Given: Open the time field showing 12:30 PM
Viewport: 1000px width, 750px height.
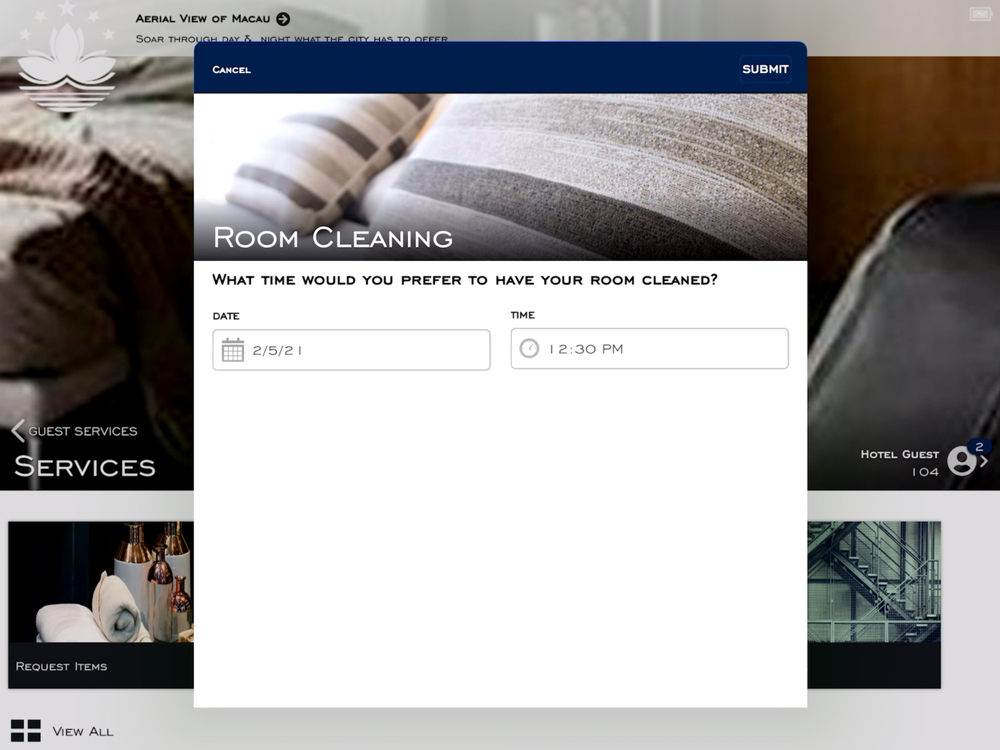Looking at the screenshot, I should tap(649, 349).
